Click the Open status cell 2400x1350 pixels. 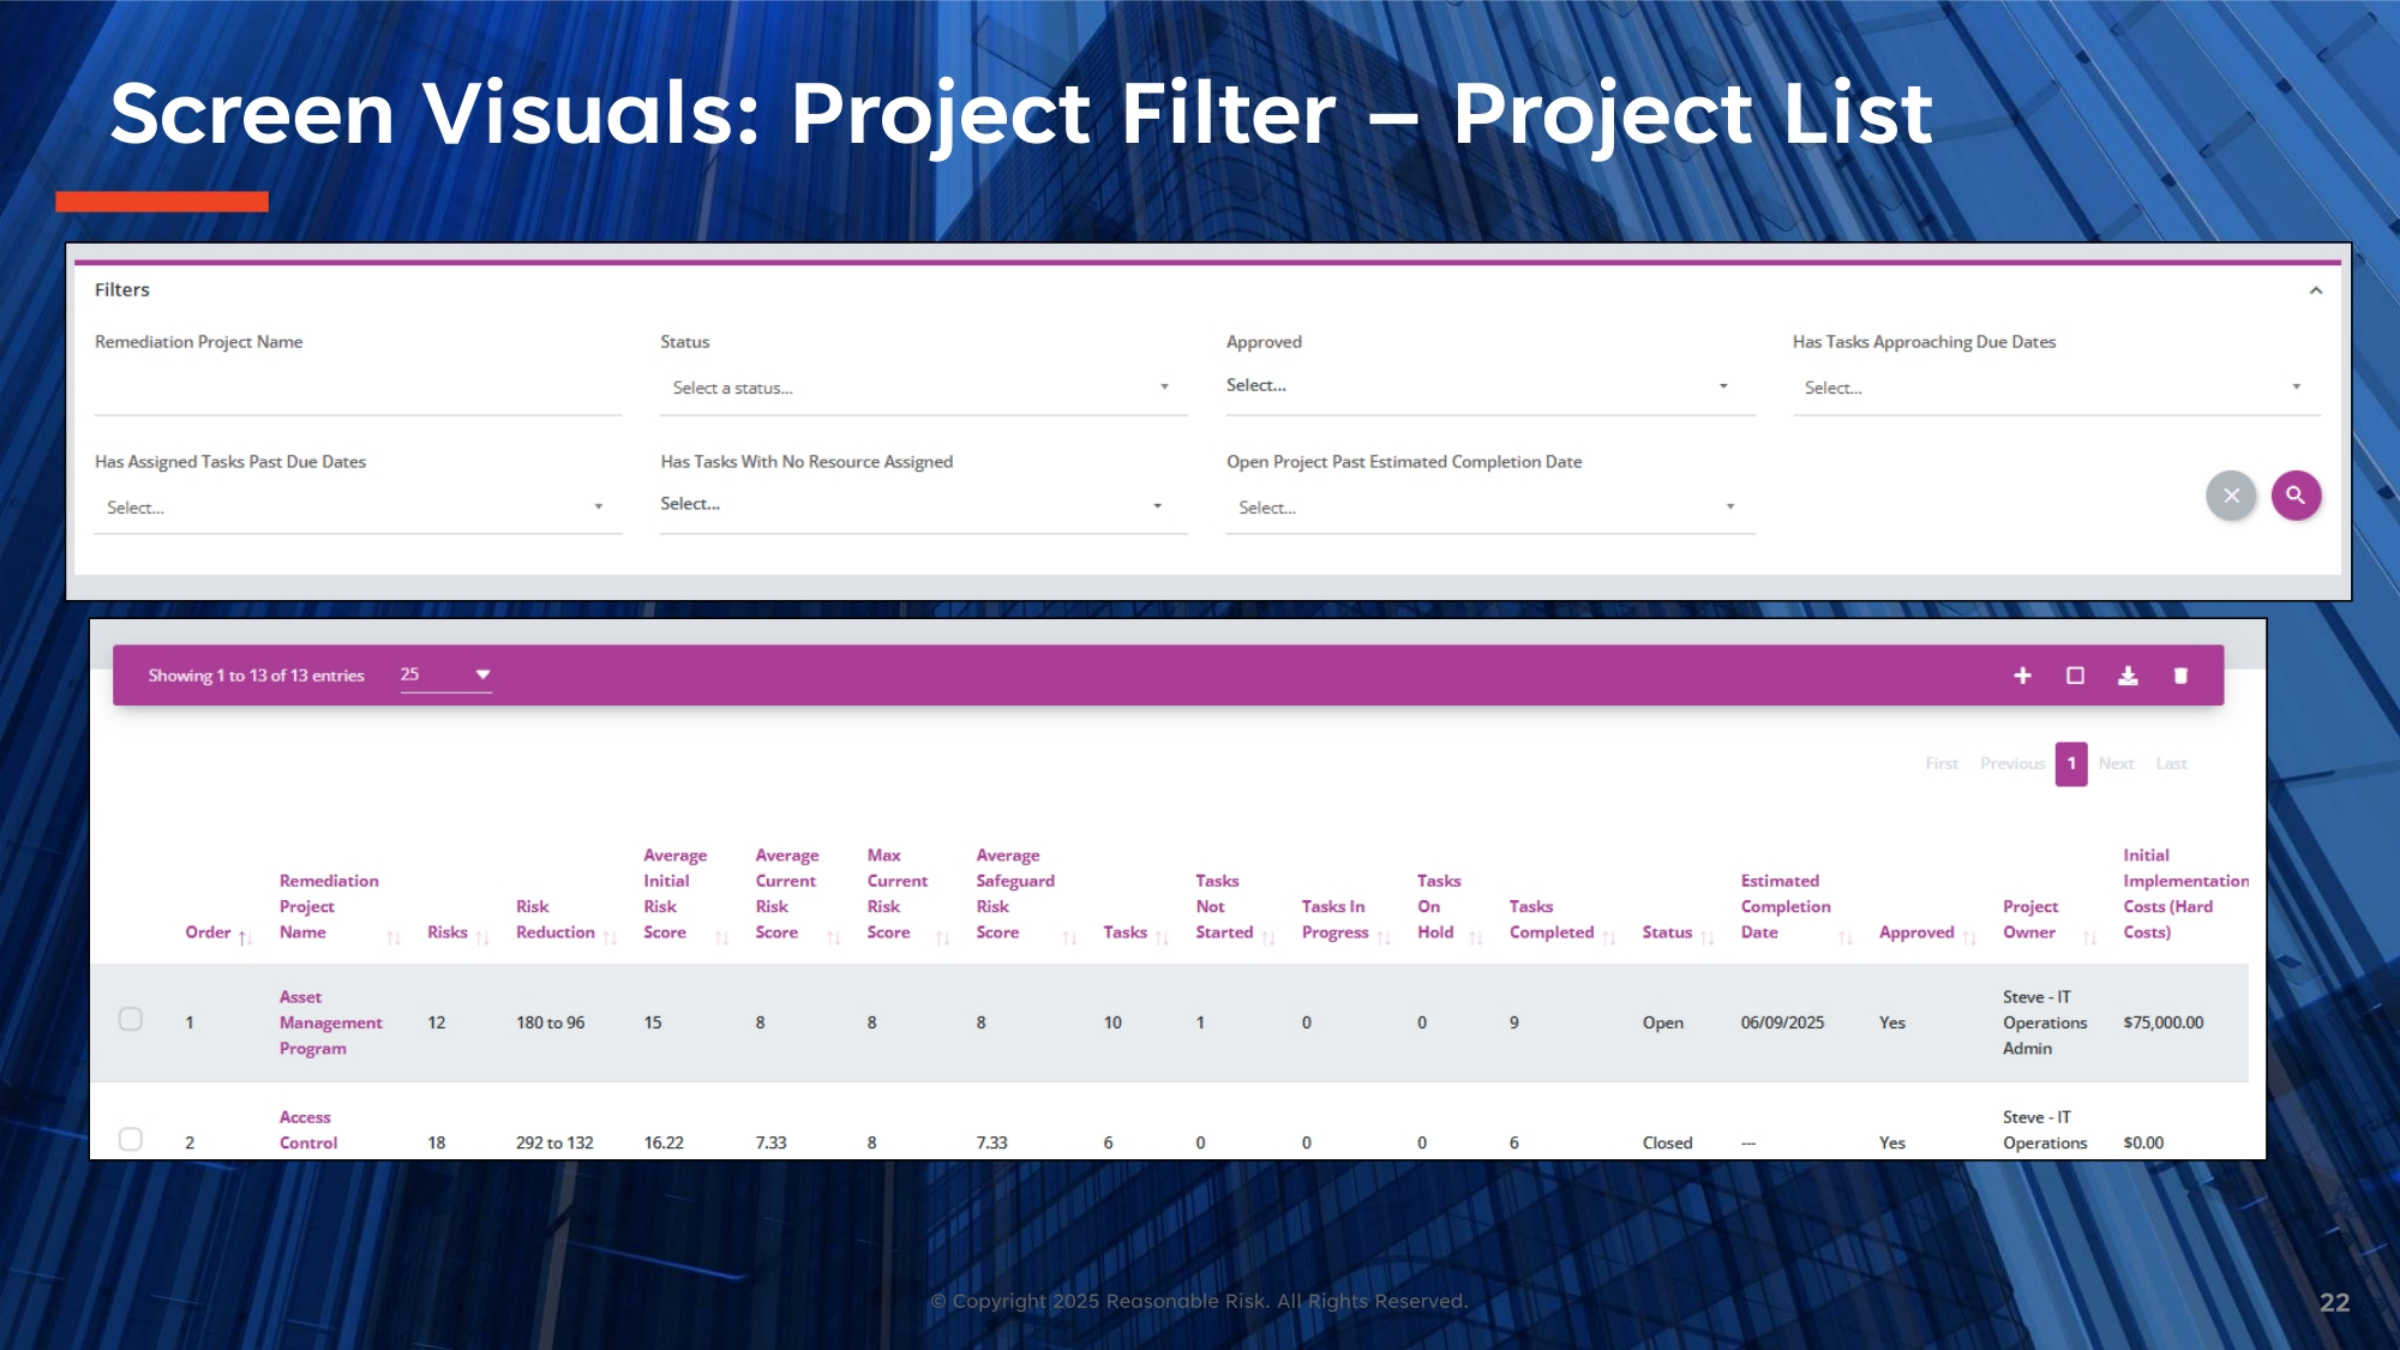[1662, 1023]
